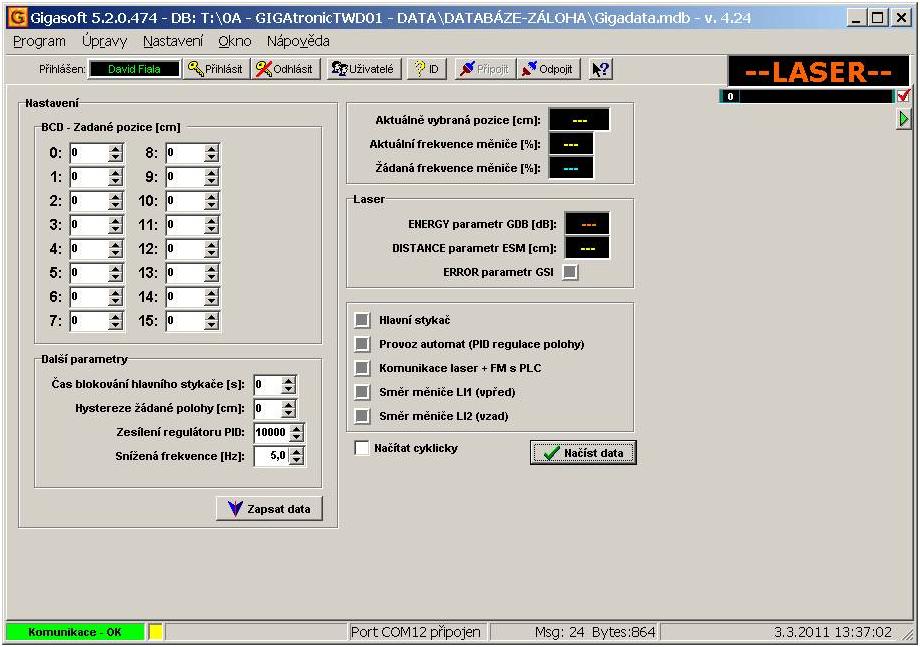This screenshot has height=647, width=920.
Task: Click the green play arrow at right edge
Action: tap(904, 119)
